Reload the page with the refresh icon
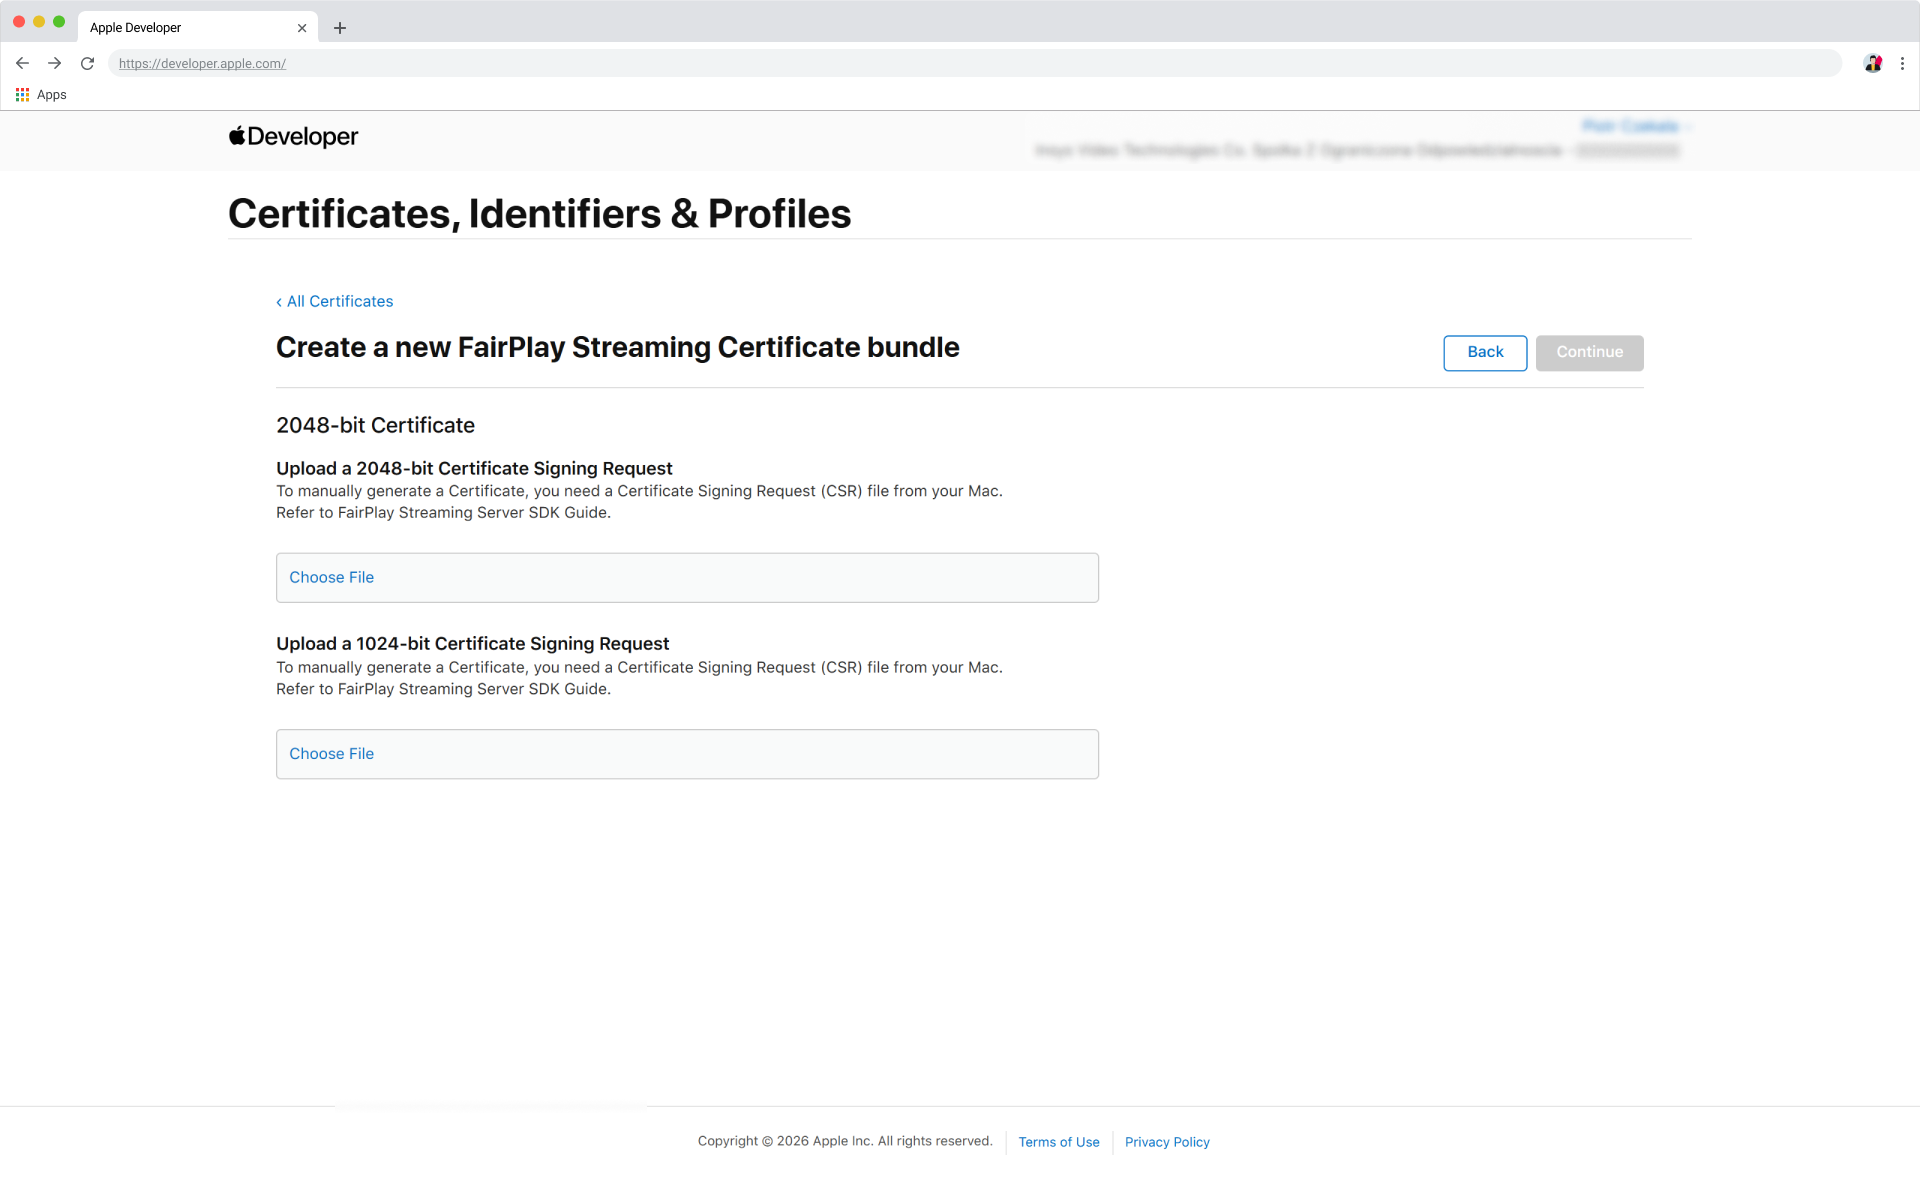The image size is (1920, 1191). coord(88,63)
